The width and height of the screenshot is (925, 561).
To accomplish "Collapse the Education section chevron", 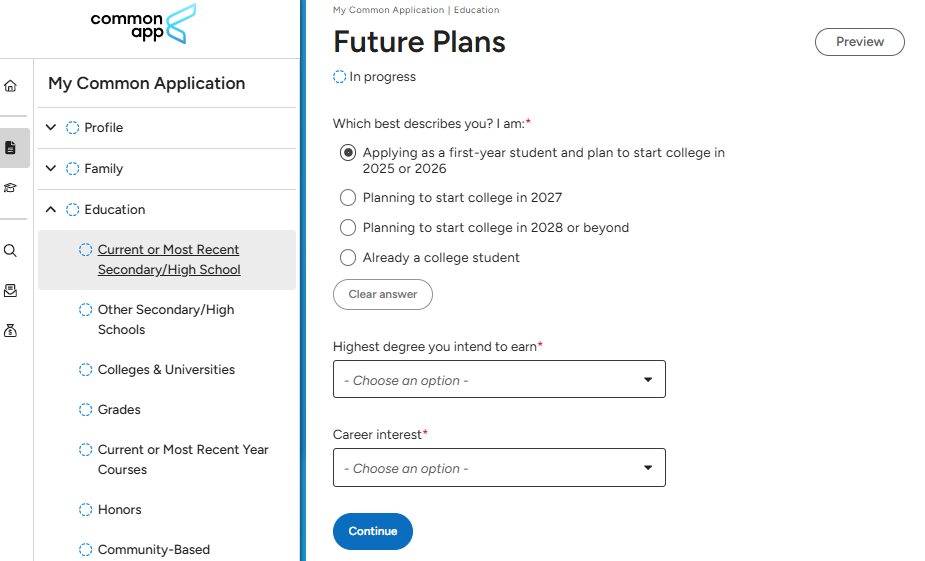I will click(x=52, y=210).
